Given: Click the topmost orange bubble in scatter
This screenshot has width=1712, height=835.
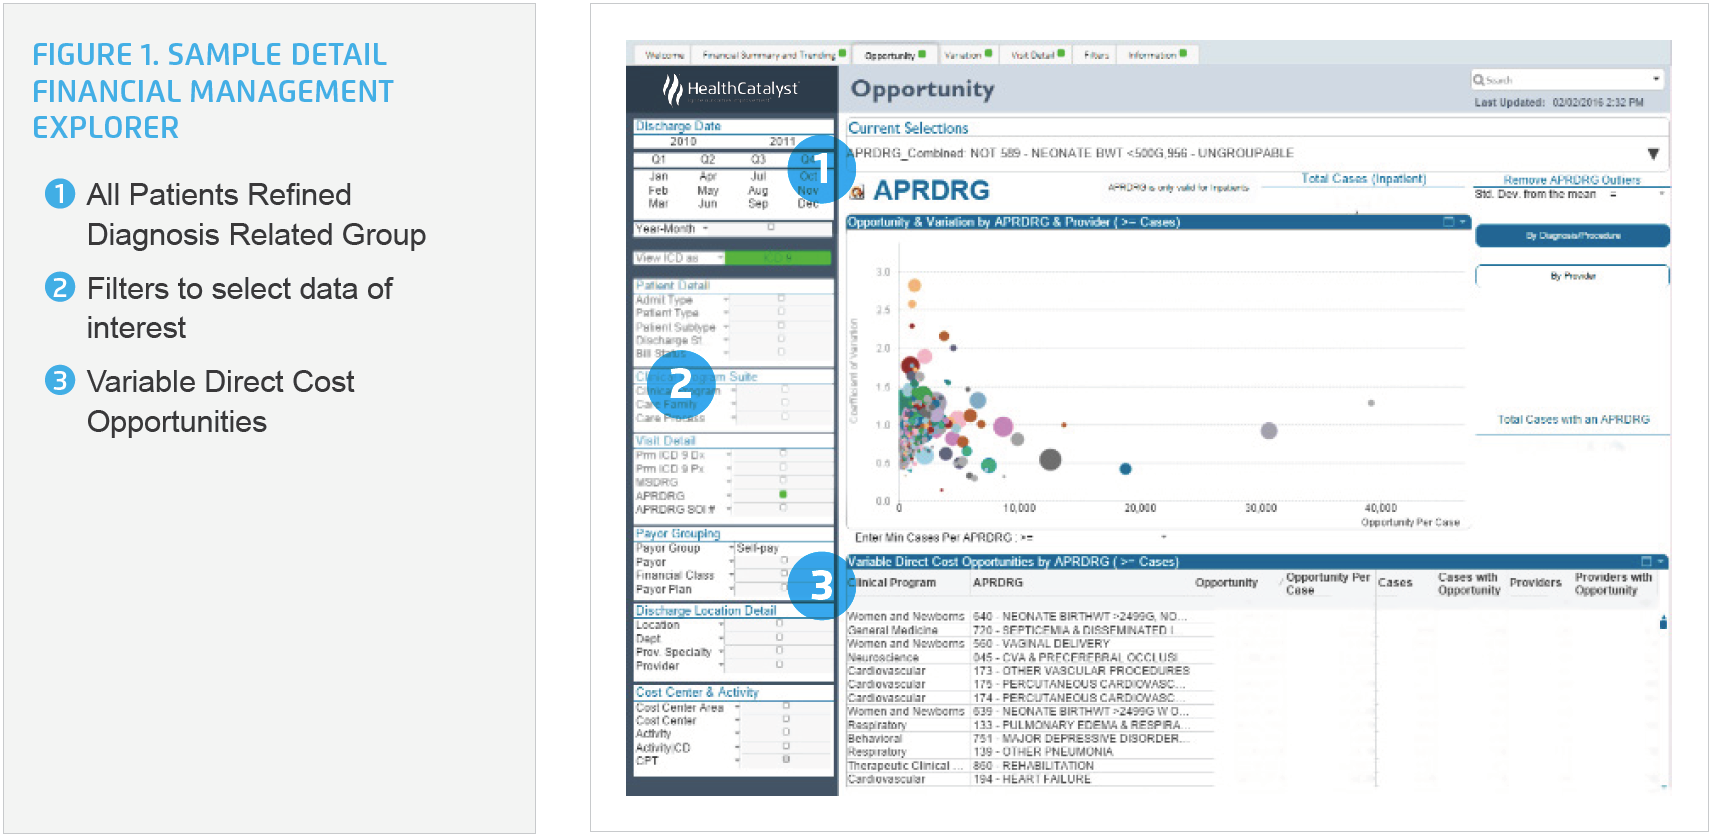Looking at the screenshot, I should pyautogui.click(x=914, y=286).
